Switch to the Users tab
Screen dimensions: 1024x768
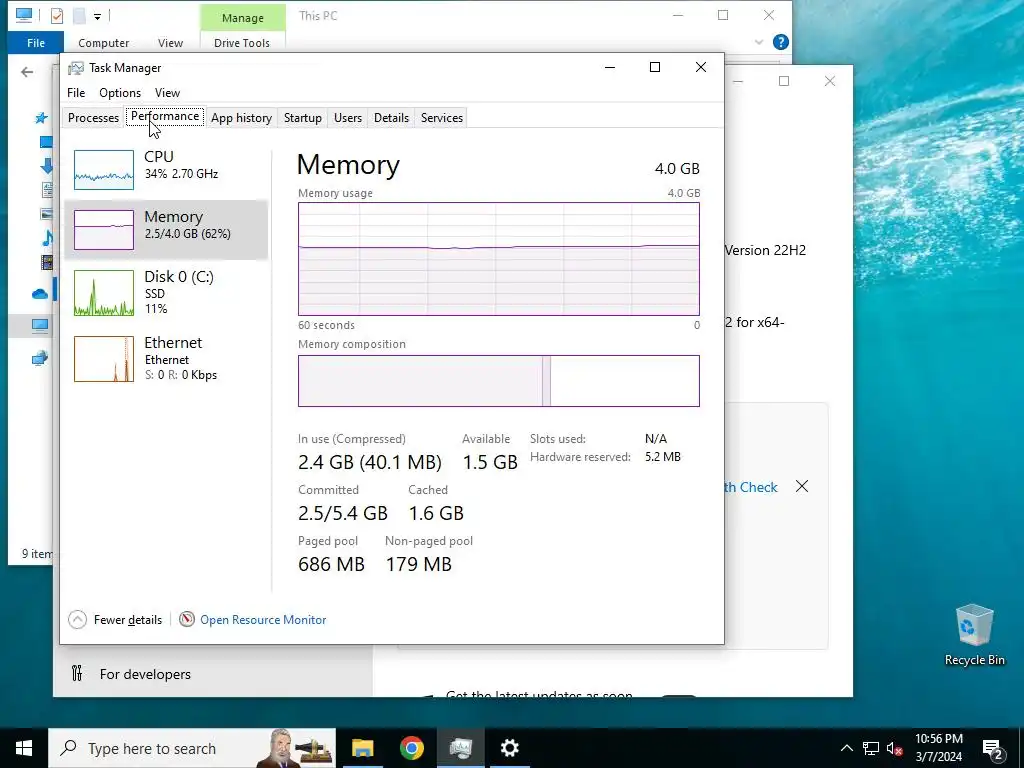347,118
